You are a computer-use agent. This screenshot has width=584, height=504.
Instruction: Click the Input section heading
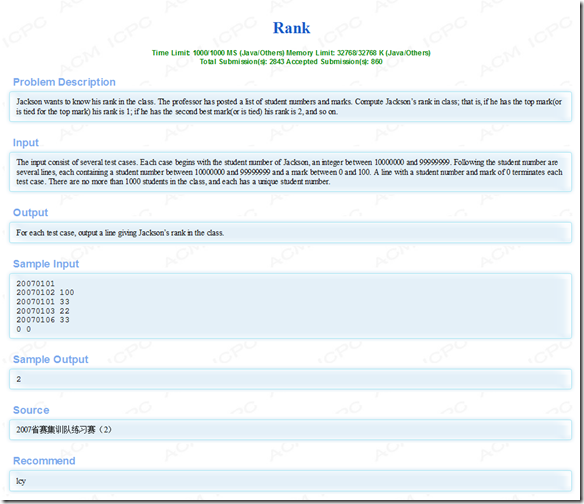coord(26,143)
